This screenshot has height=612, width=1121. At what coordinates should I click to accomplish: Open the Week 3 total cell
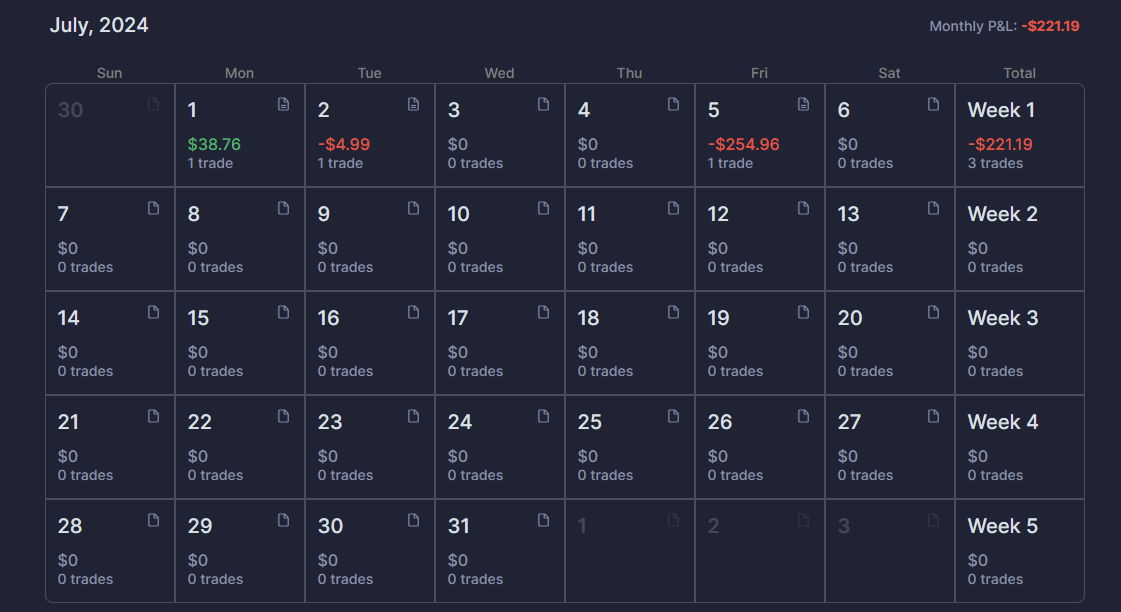tap(1019, 343)
